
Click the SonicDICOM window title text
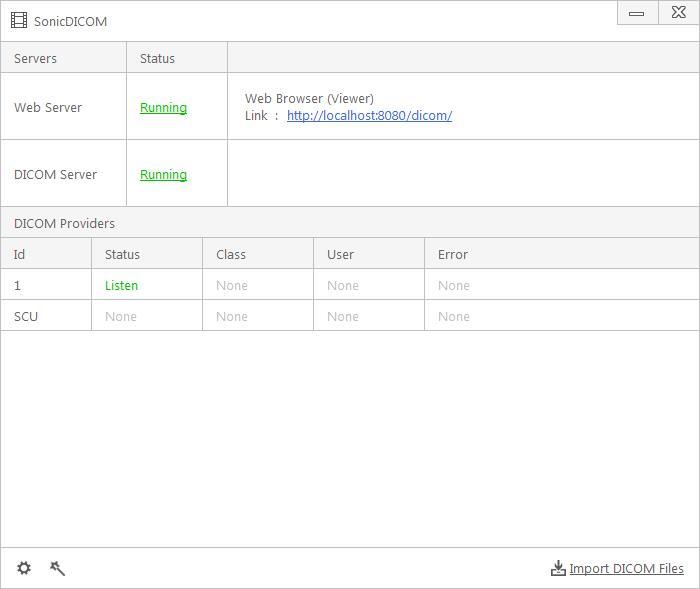point(71,21)
